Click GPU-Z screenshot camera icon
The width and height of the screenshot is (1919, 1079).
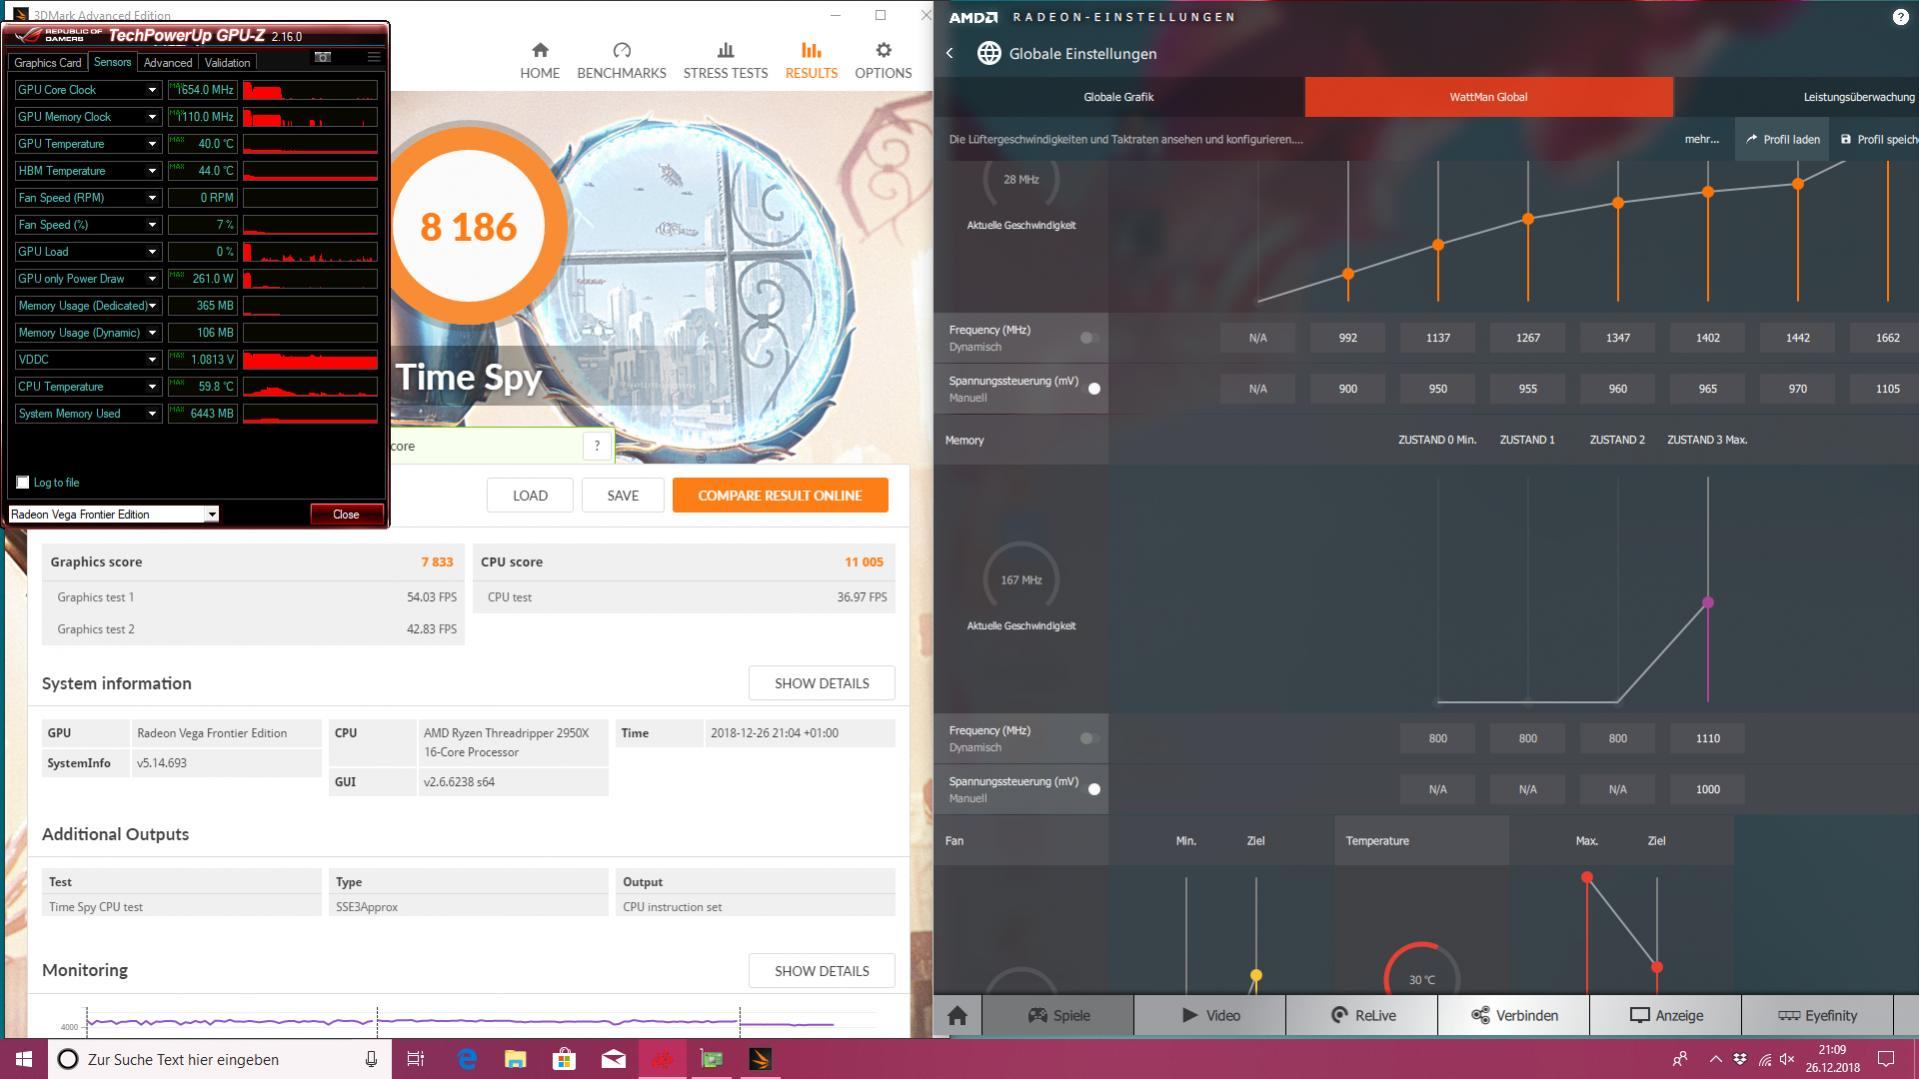pyautogui.click(x=322, y=57)
